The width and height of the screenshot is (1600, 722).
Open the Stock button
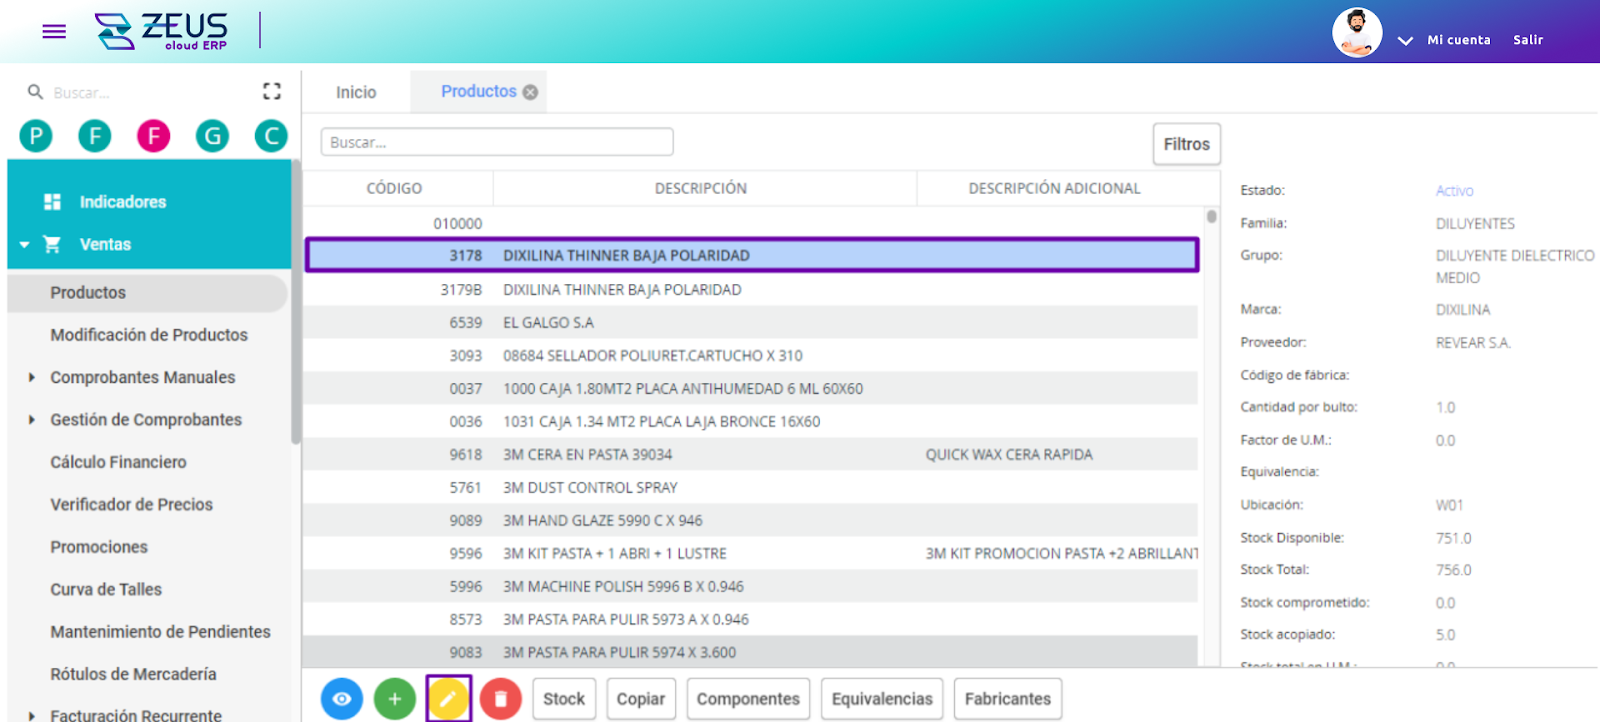[x=564, y=699]
